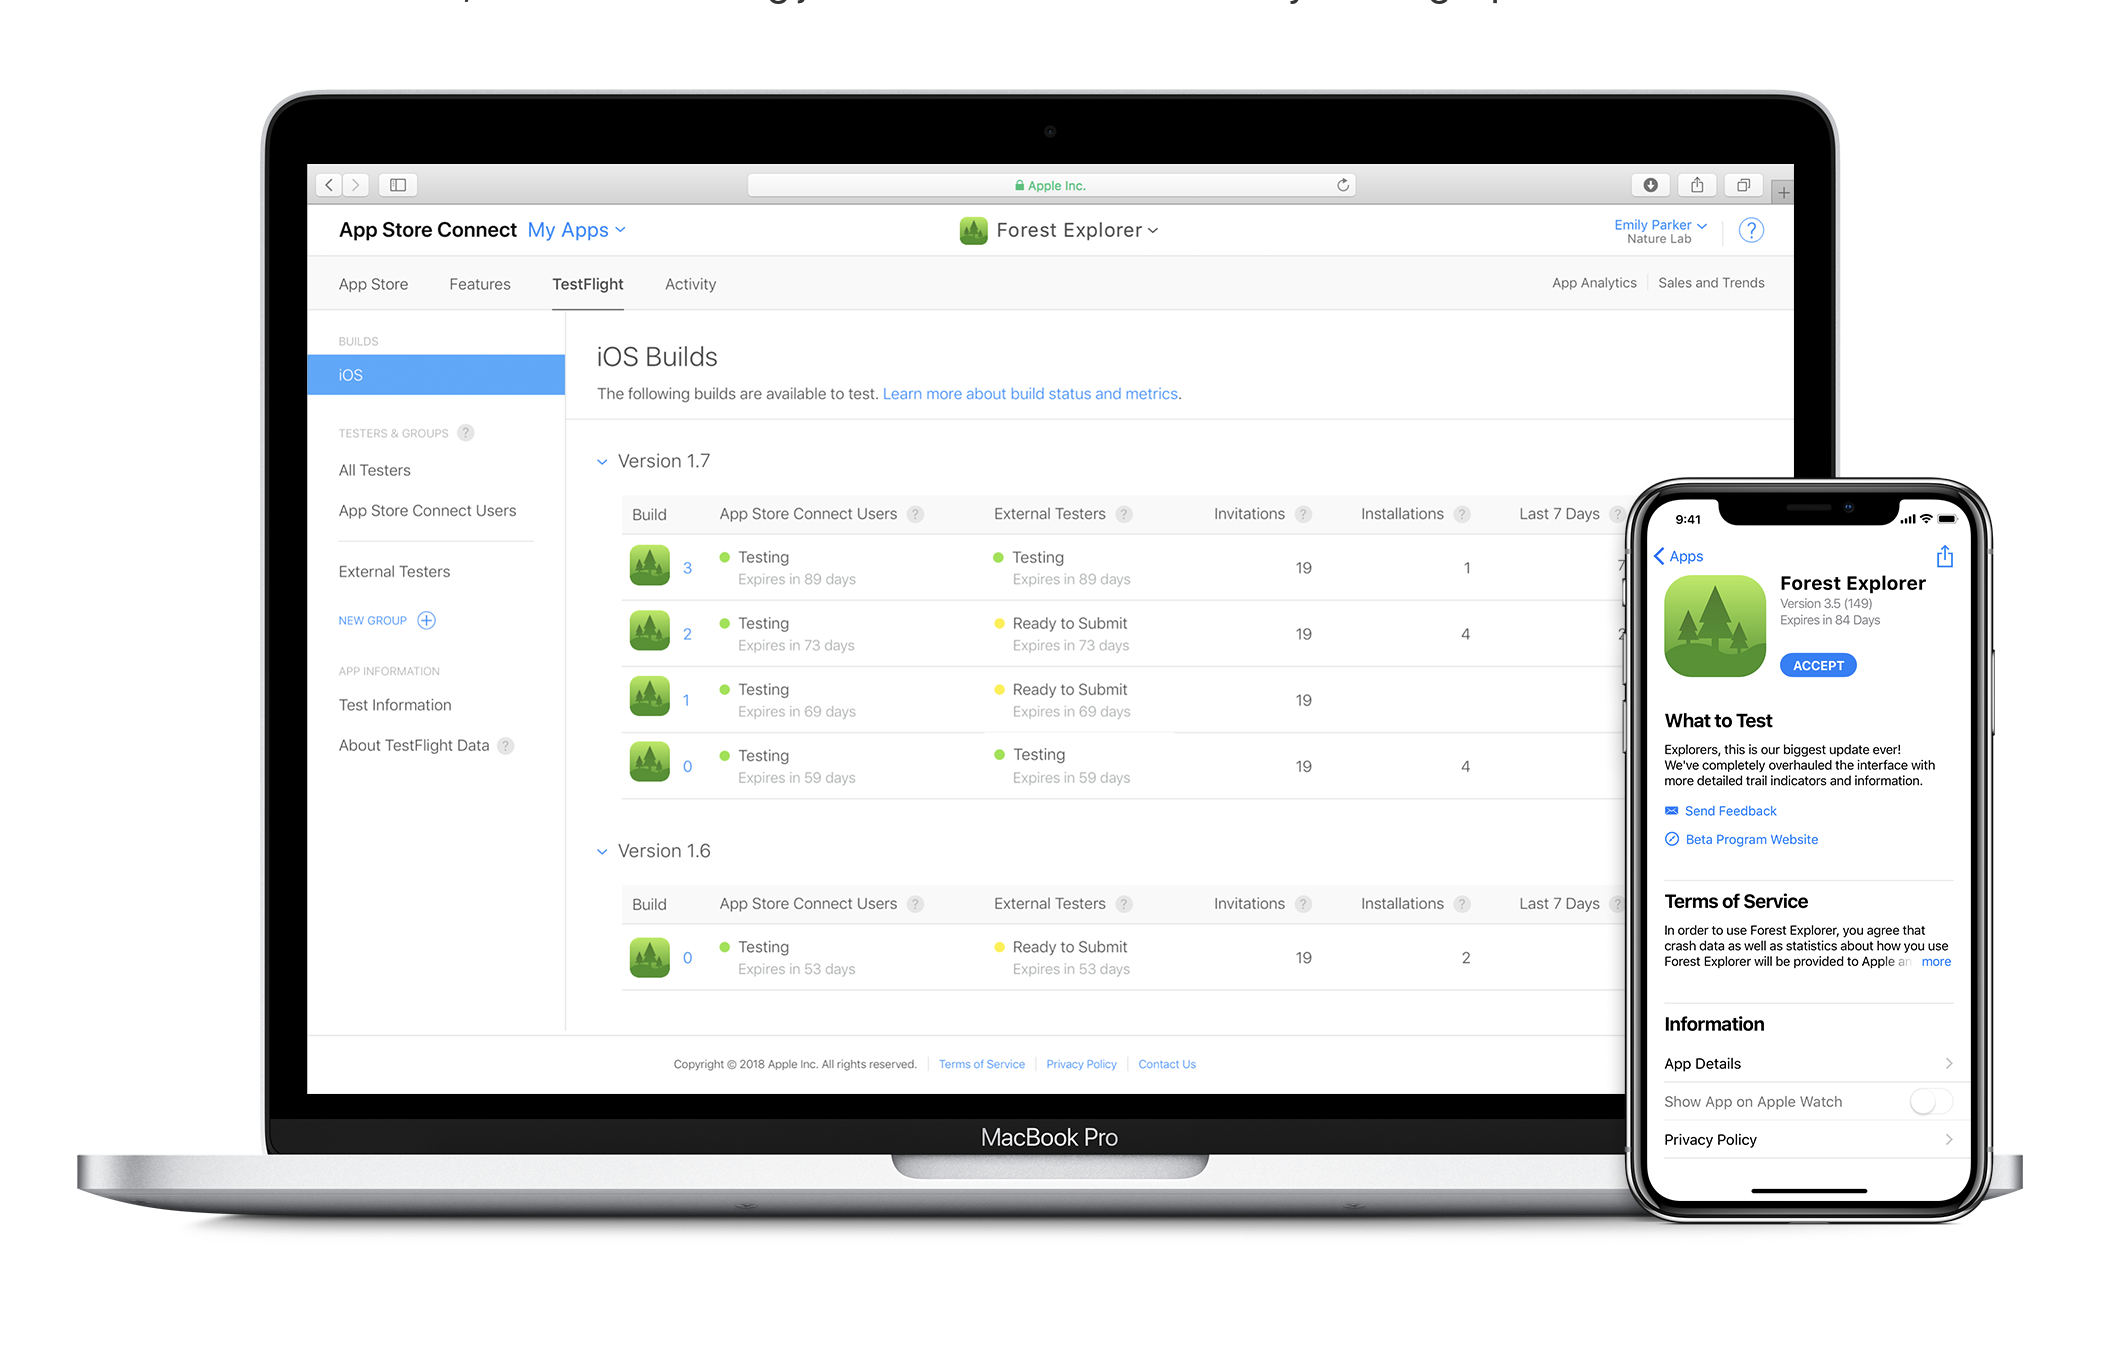Screen dimensions: 2124x1348
Task: Tap the ACCEPT button on the iPhone
Action: (1818, 665)
